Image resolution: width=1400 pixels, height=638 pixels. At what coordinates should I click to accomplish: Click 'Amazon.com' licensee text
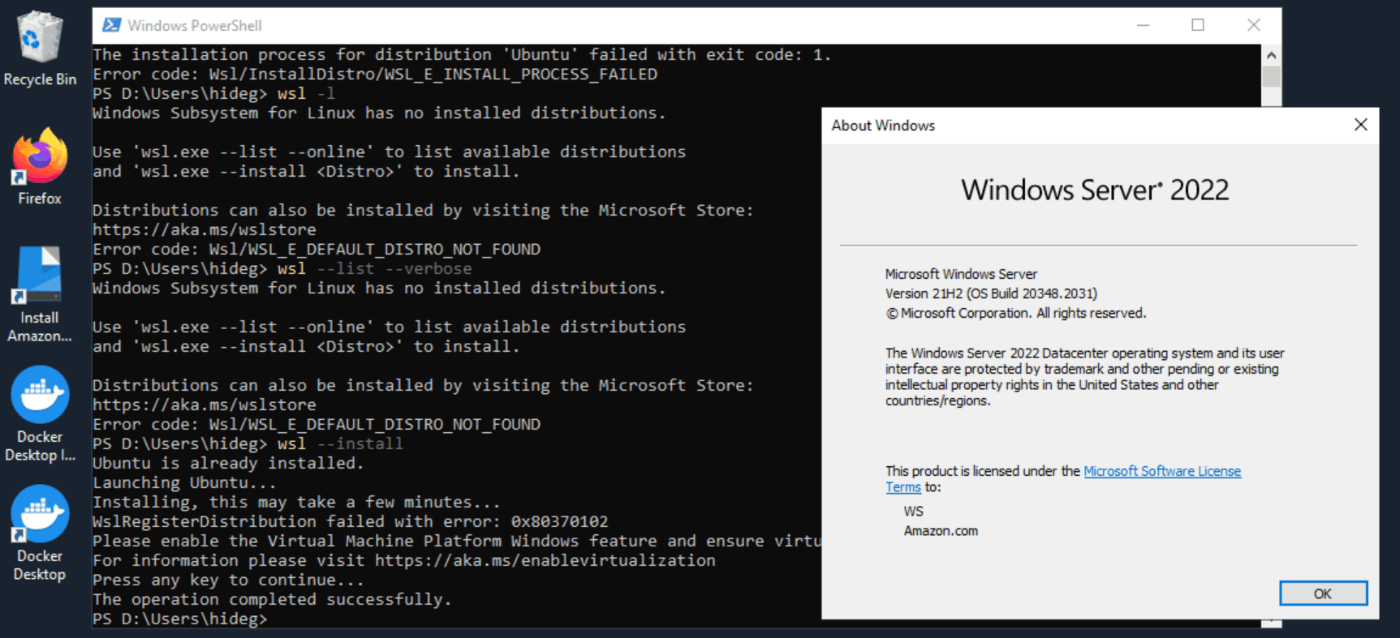[941, 531]
